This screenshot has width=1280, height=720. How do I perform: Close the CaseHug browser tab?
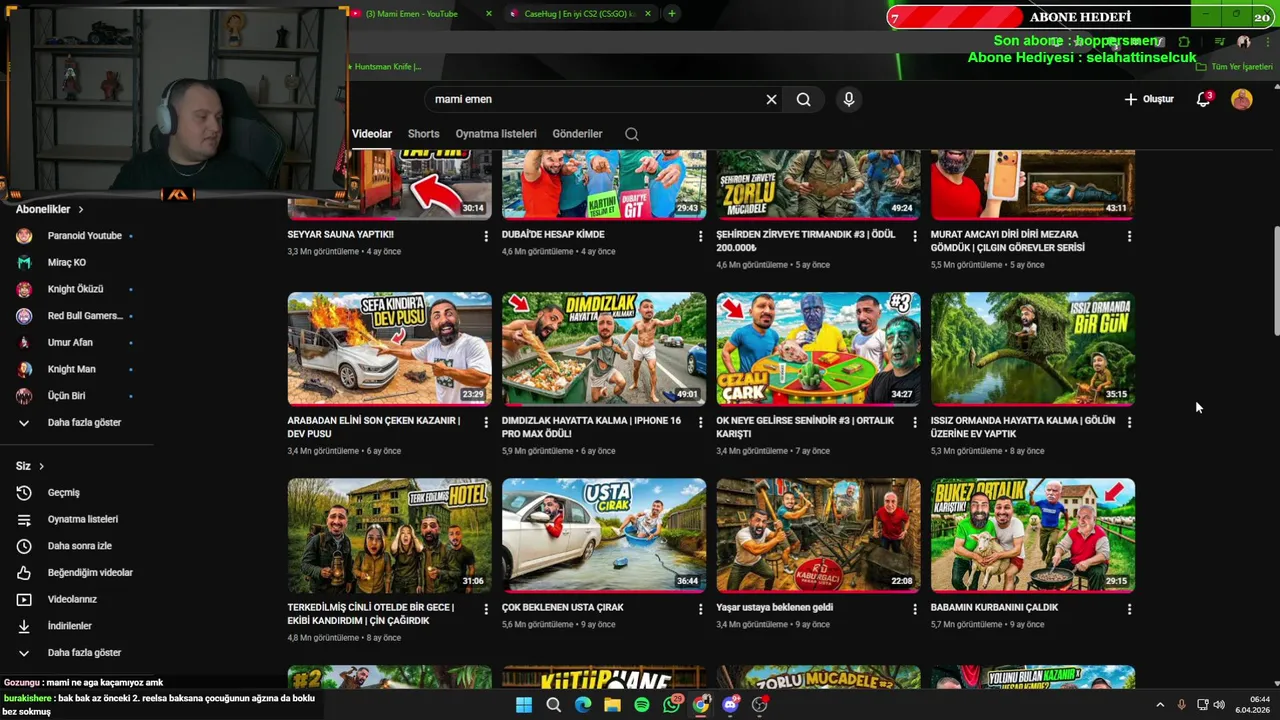click(648, 14)
